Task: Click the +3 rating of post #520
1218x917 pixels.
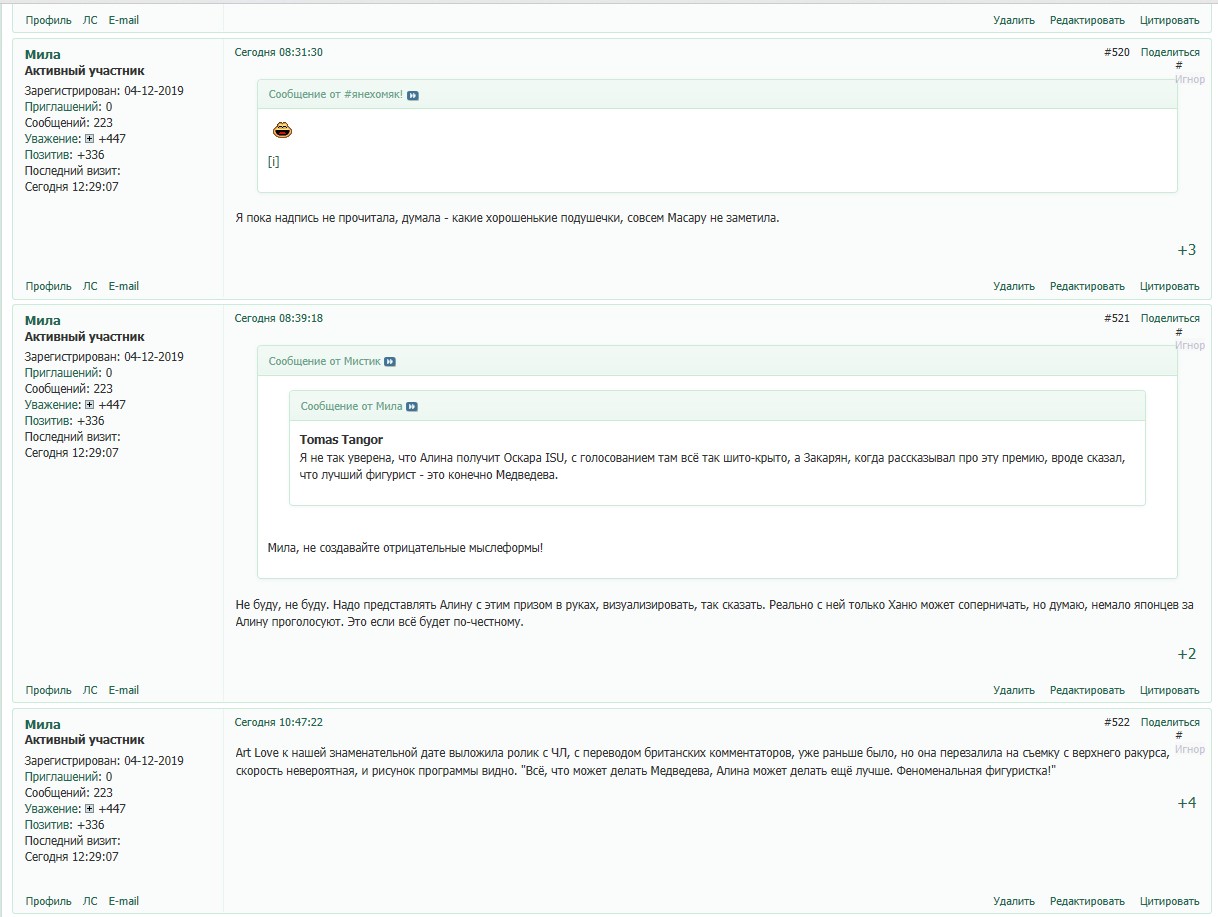Action: 1186,250
